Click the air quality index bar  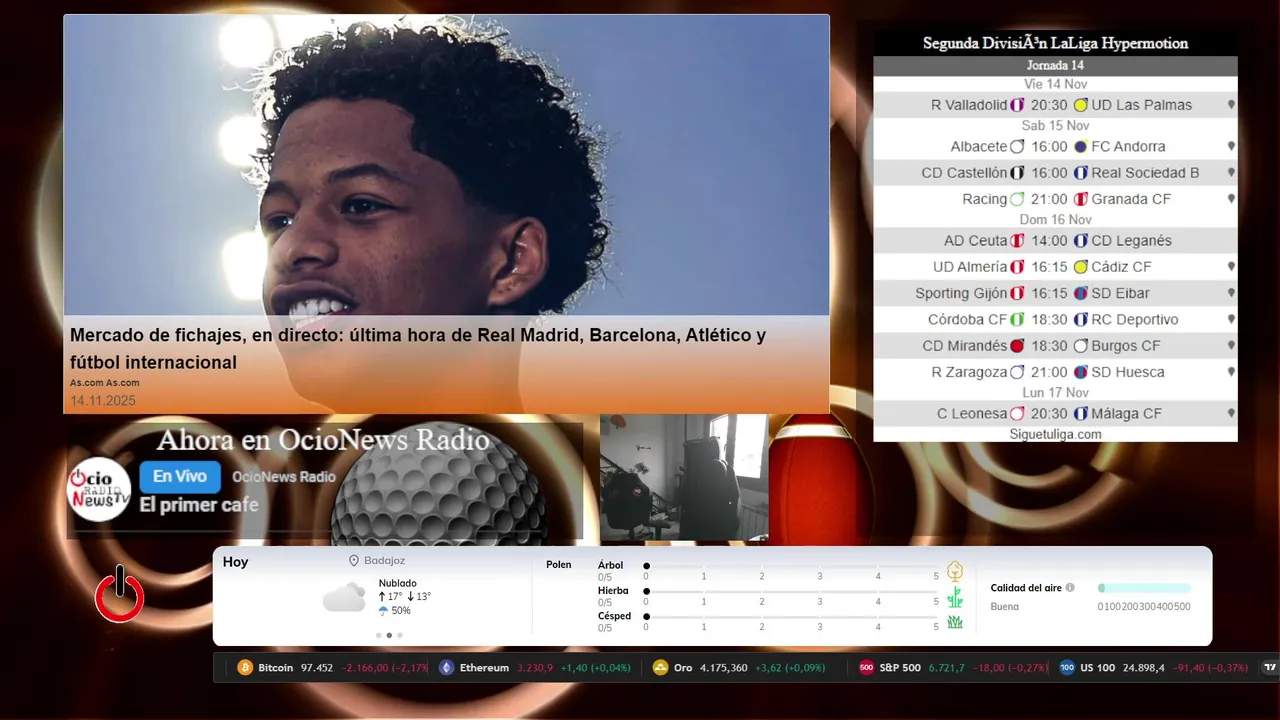[x=1145, y=588]
